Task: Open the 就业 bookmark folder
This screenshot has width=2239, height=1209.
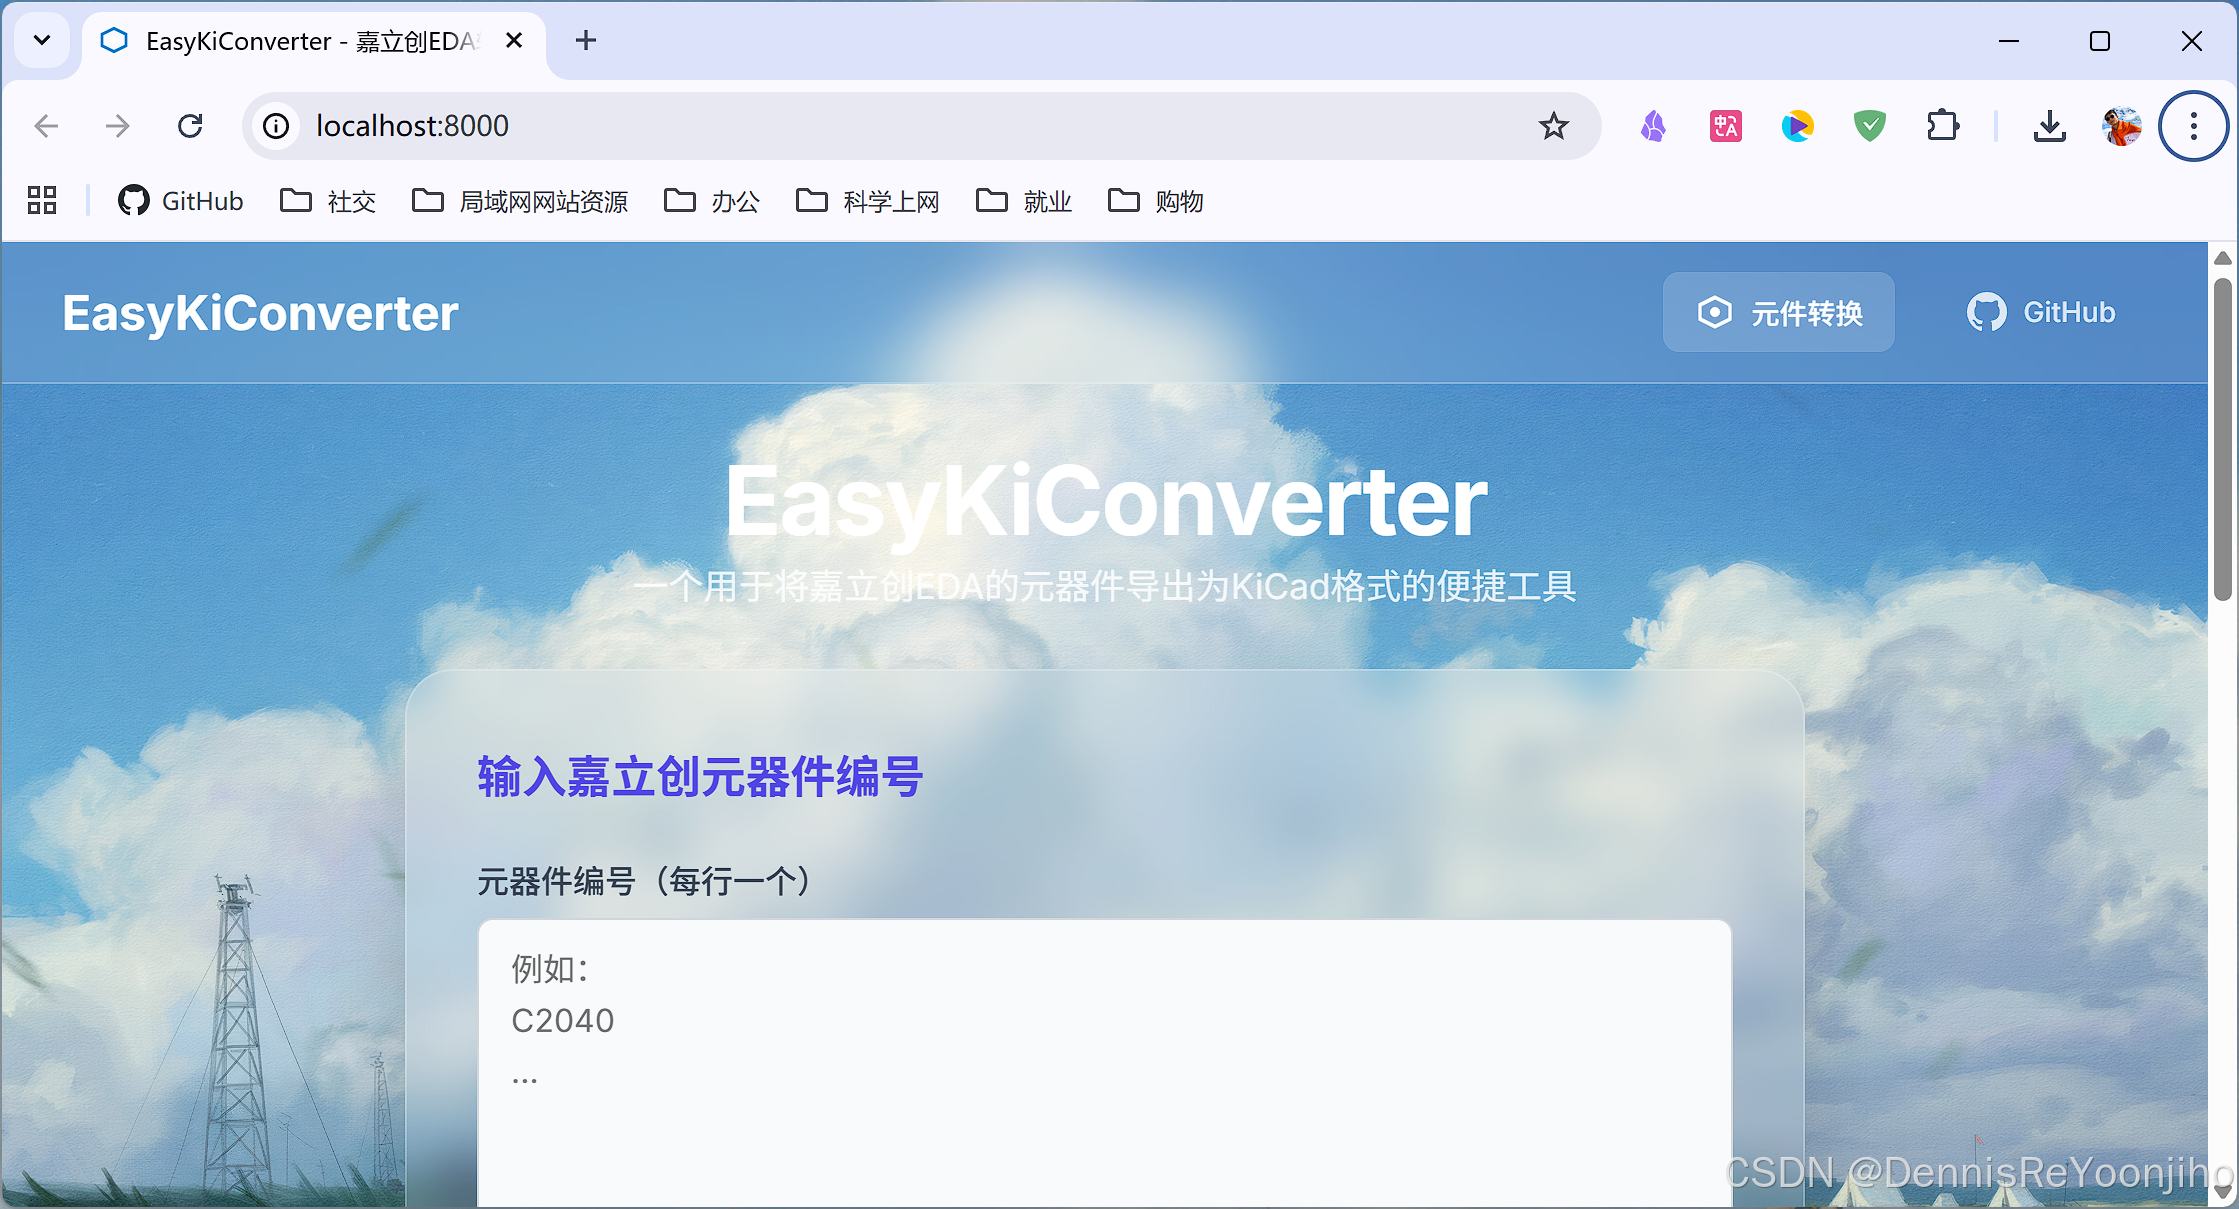Action: coord(1024,201)
